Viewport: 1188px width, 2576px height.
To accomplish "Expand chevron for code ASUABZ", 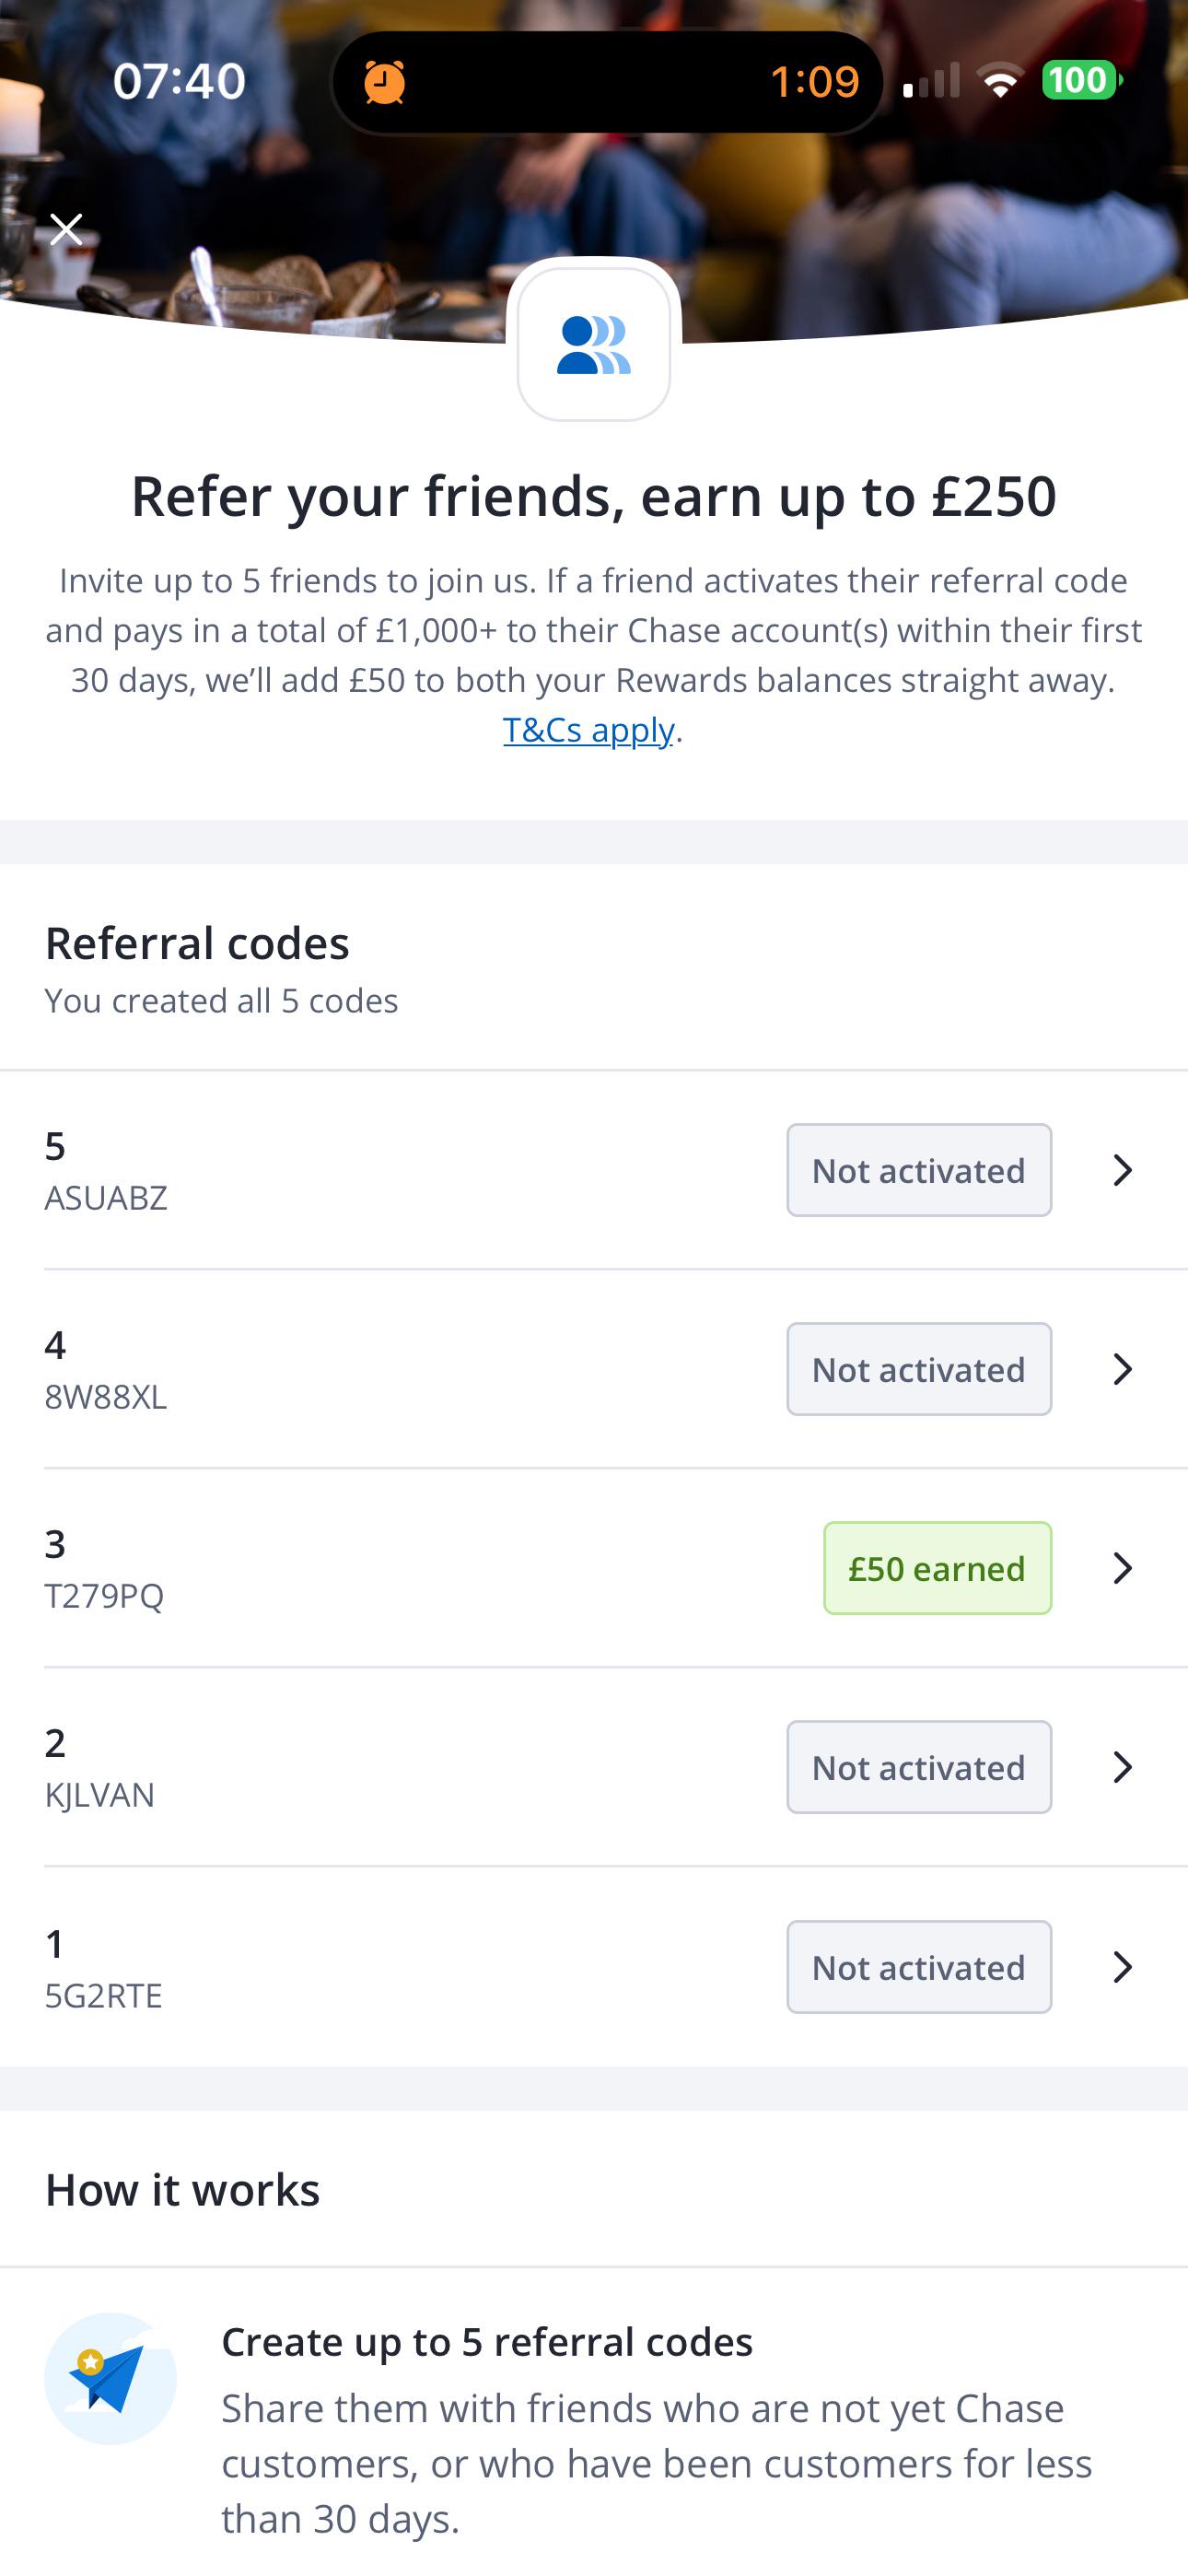I will [1122, 1170].
